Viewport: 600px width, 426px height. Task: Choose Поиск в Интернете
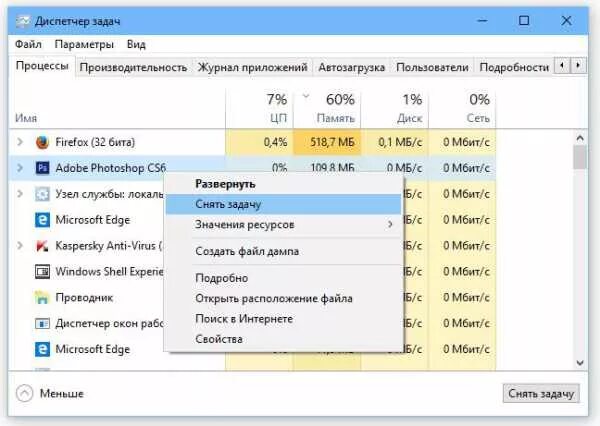[283, 319]
